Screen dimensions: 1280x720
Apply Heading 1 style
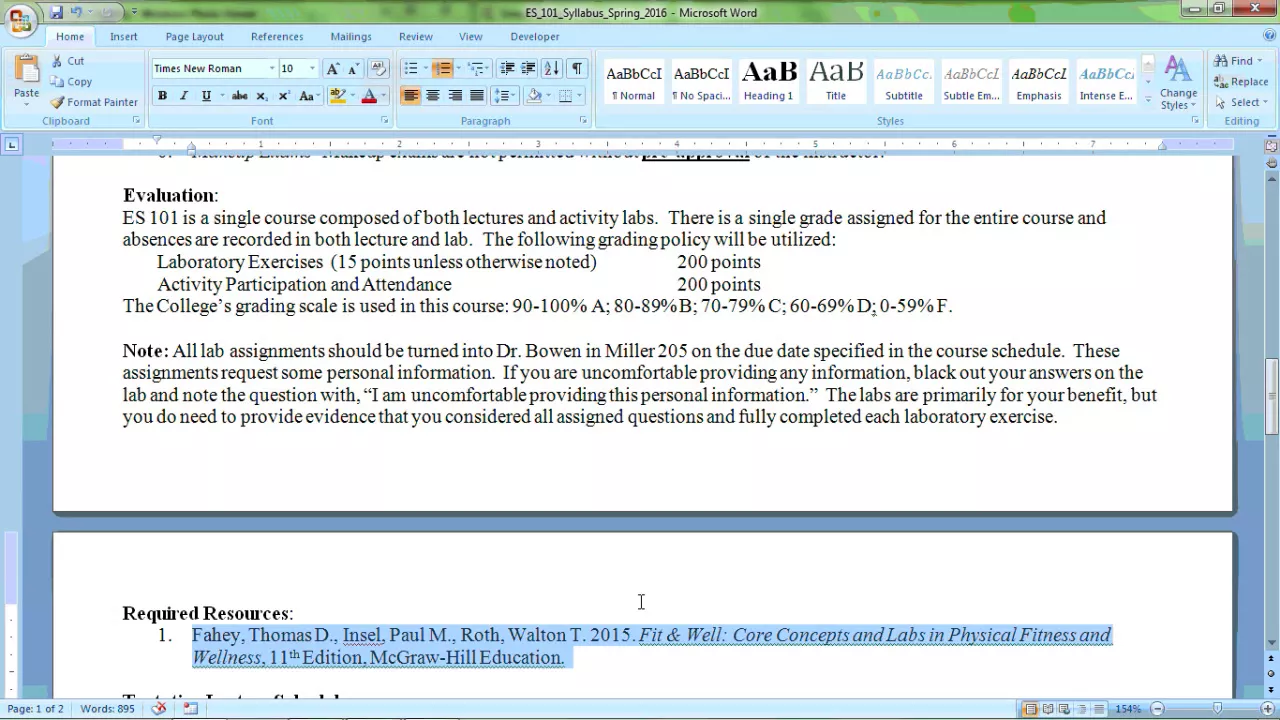(x=768, y=82)
